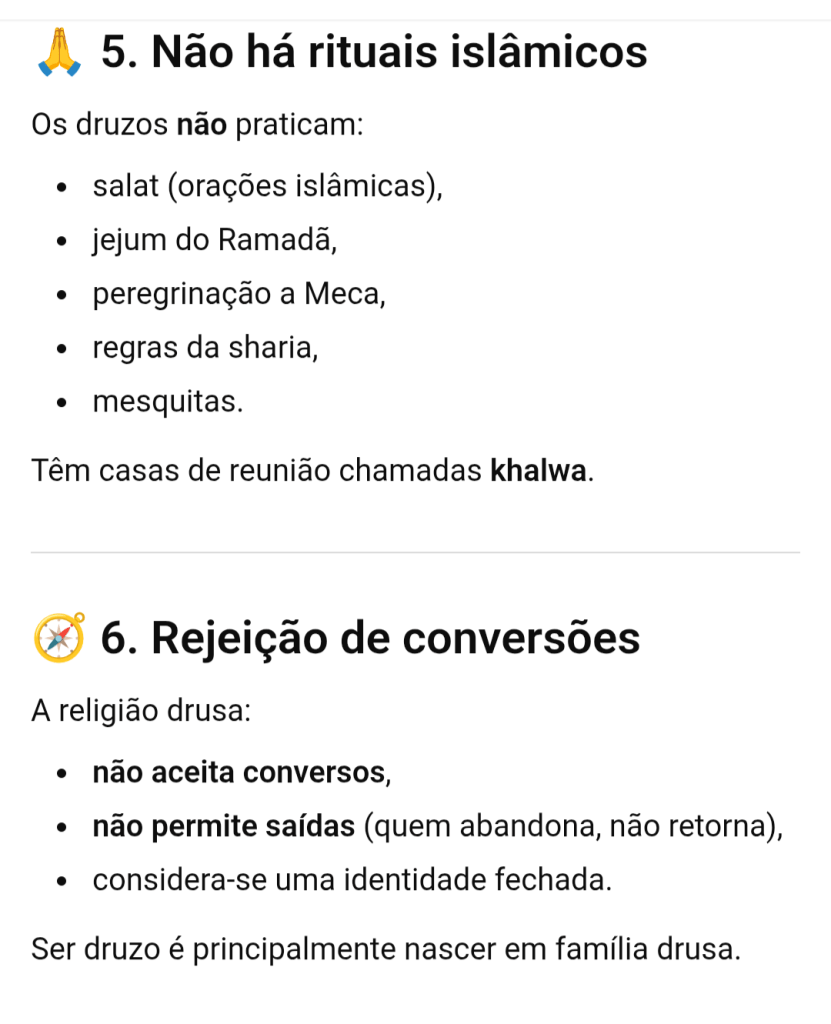Click the bold text "não permite saídas"
The image size is (831, 1024).
pos(223,827)
